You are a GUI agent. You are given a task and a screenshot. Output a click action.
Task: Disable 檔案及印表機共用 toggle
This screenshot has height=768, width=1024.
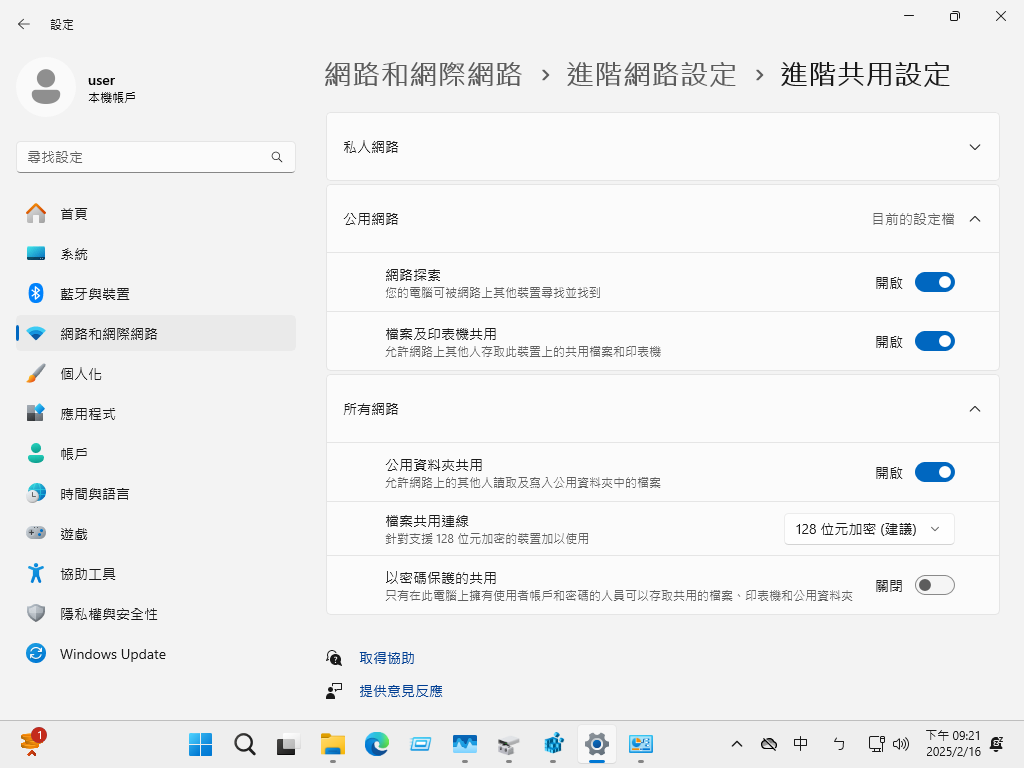coord(934,341)
